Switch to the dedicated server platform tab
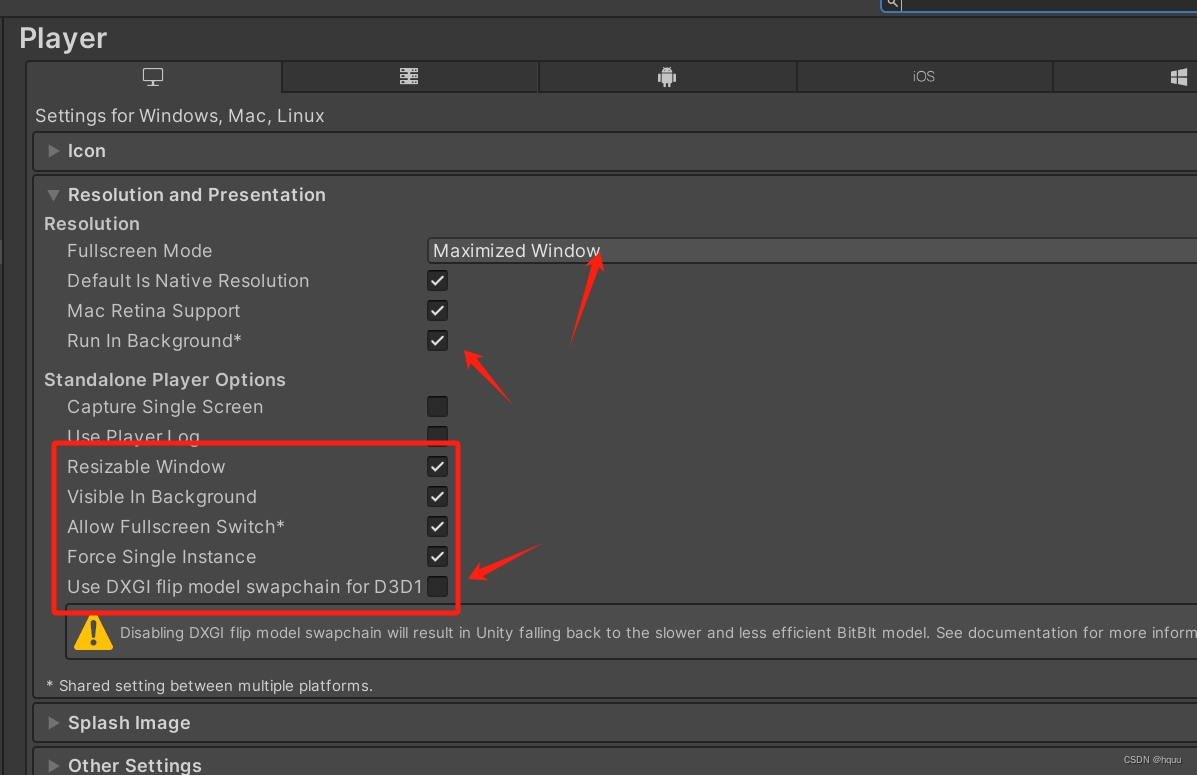Viewport: 1197px width, 775px height. [x=409, y=77]
